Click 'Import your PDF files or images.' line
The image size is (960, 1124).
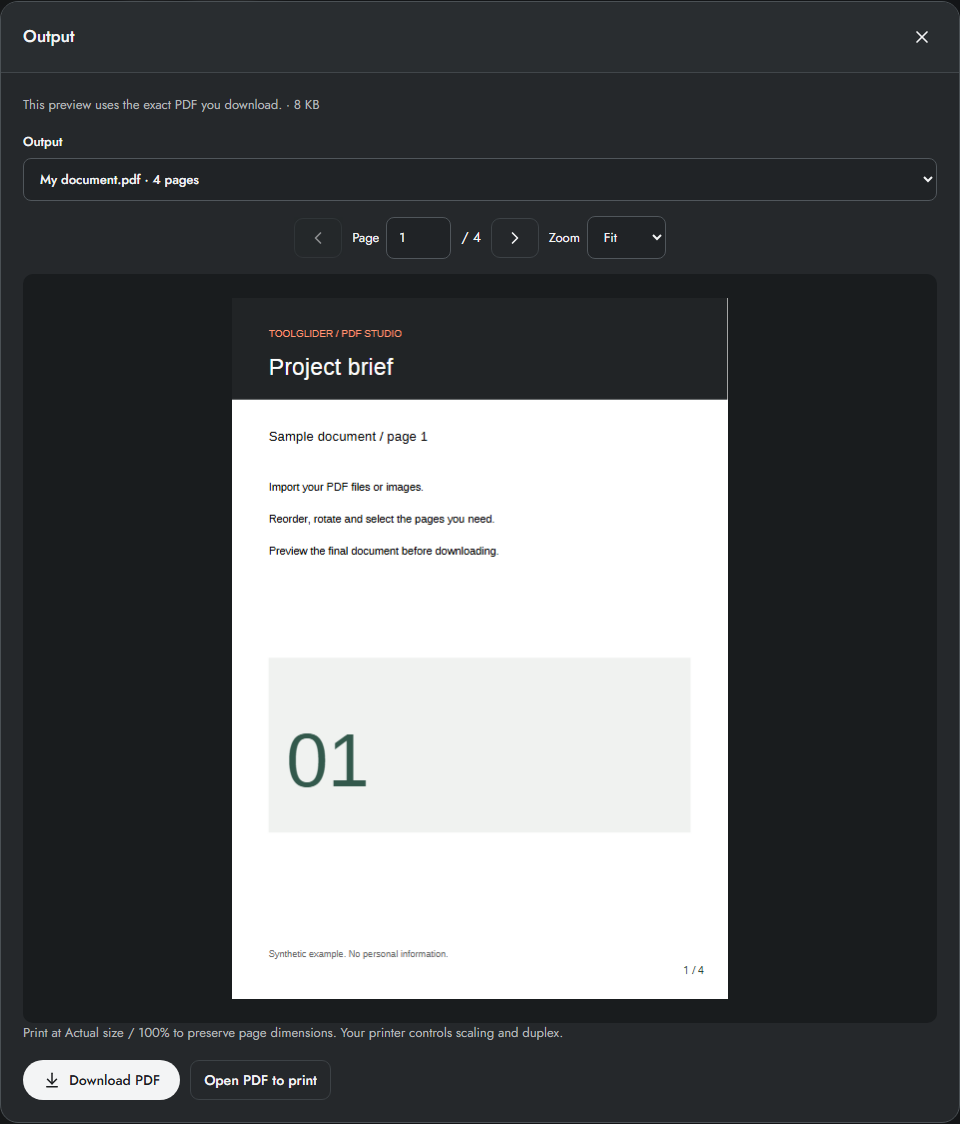point(346,487)
